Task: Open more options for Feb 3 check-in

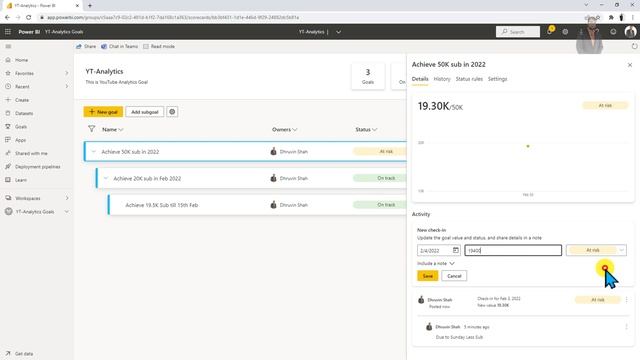Action: click(627, 300)
